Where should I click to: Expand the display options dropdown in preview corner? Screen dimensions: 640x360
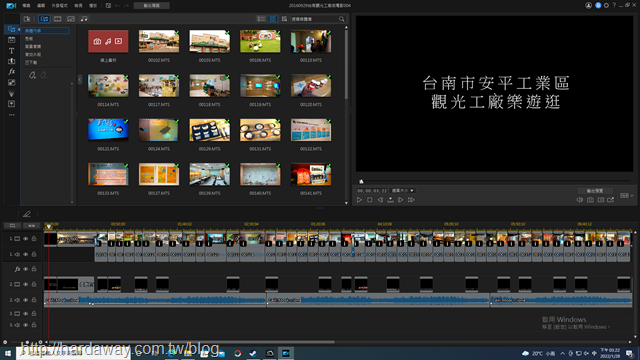click(x=627, y=196)
